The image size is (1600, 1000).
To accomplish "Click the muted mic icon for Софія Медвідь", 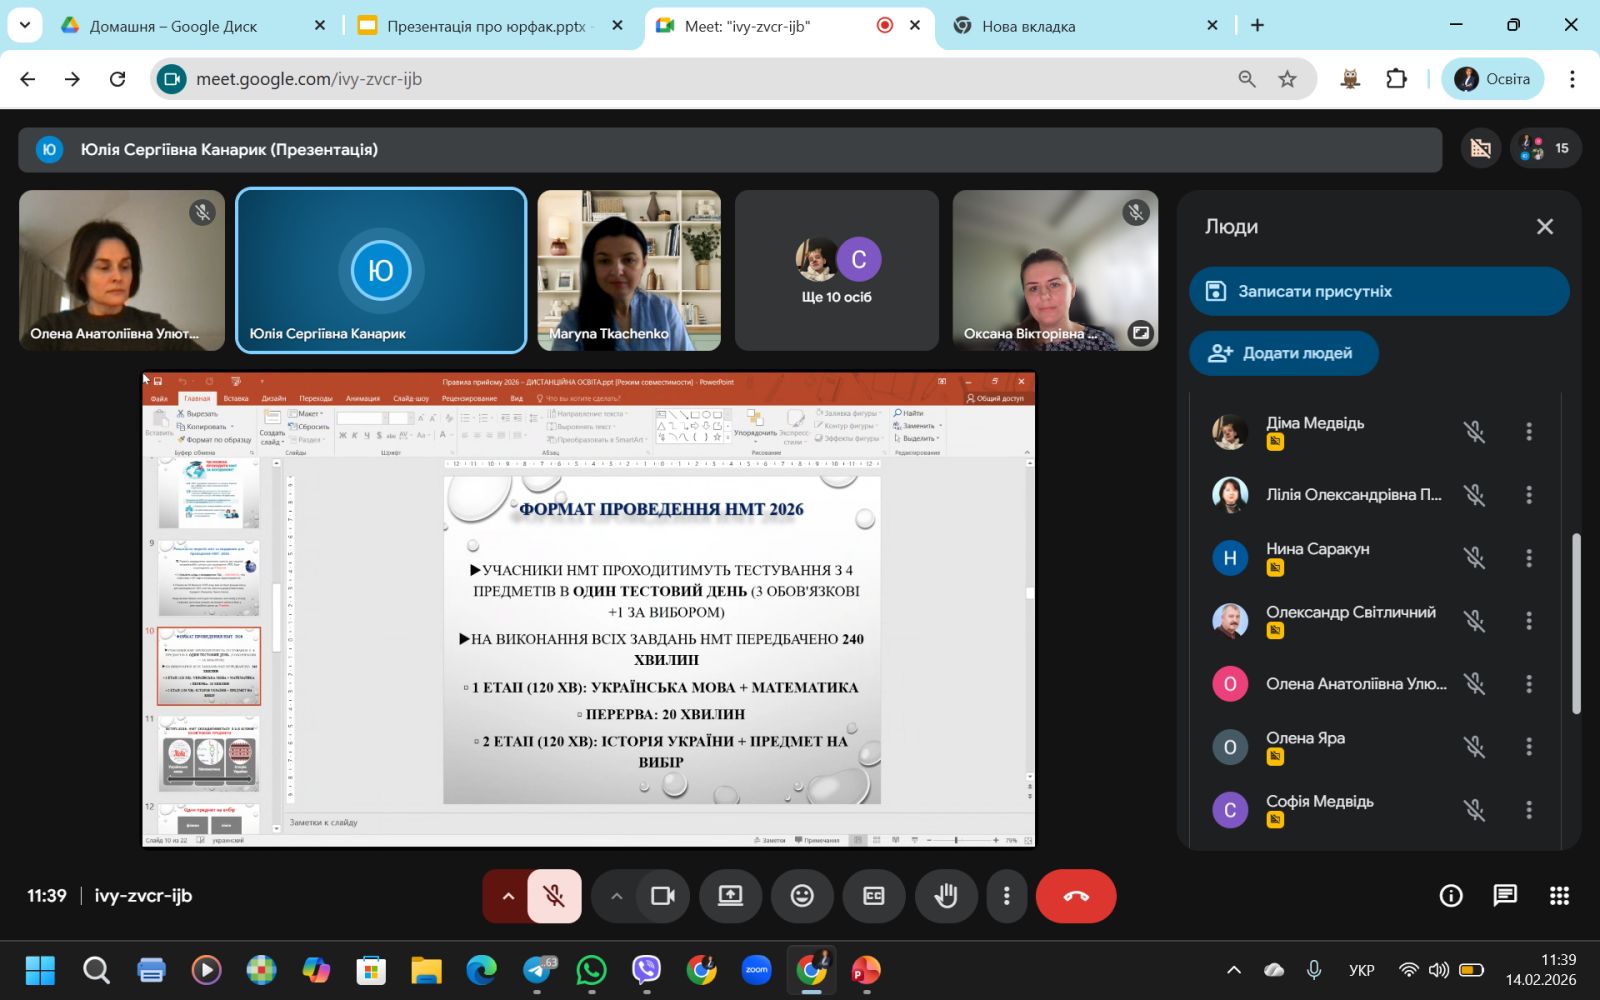I will (x=1474, y=810).
